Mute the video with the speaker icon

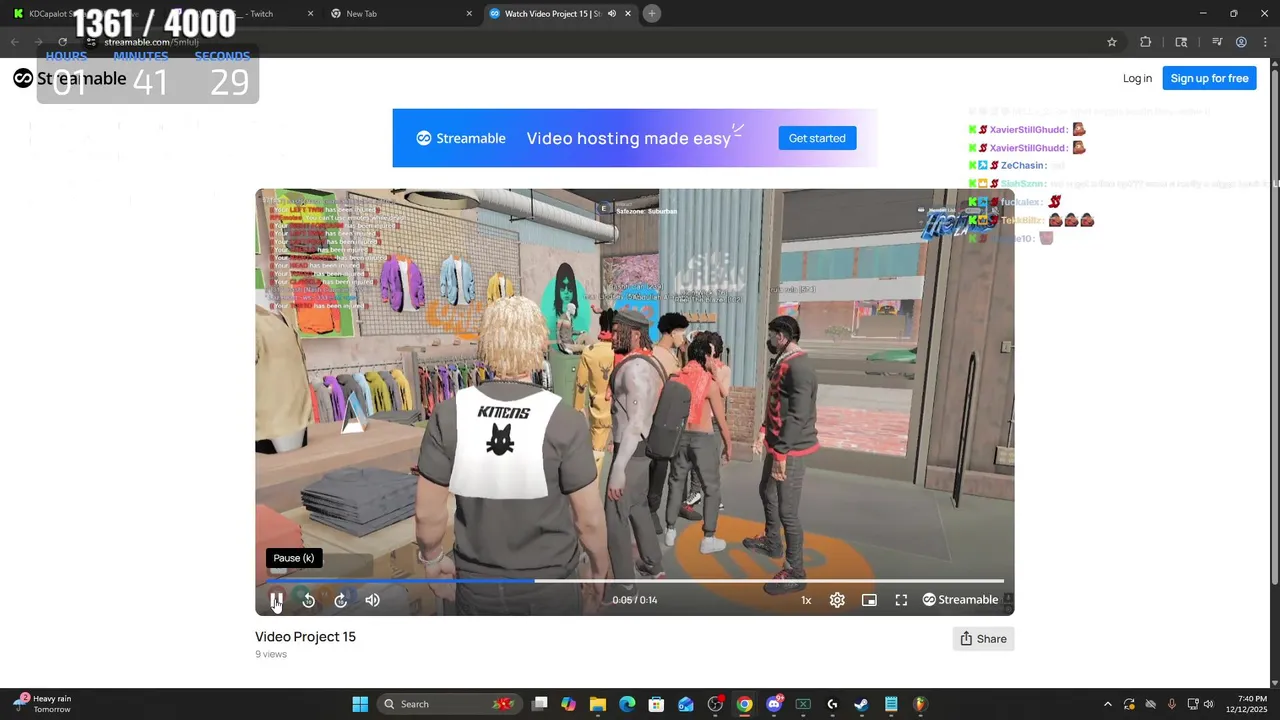[372, 600]
